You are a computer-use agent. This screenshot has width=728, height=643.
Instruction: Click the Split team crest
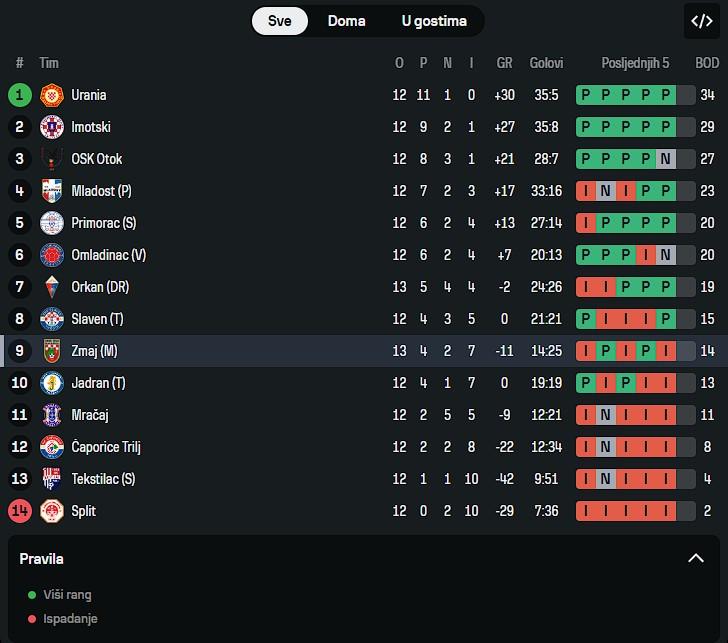point(52,511)
